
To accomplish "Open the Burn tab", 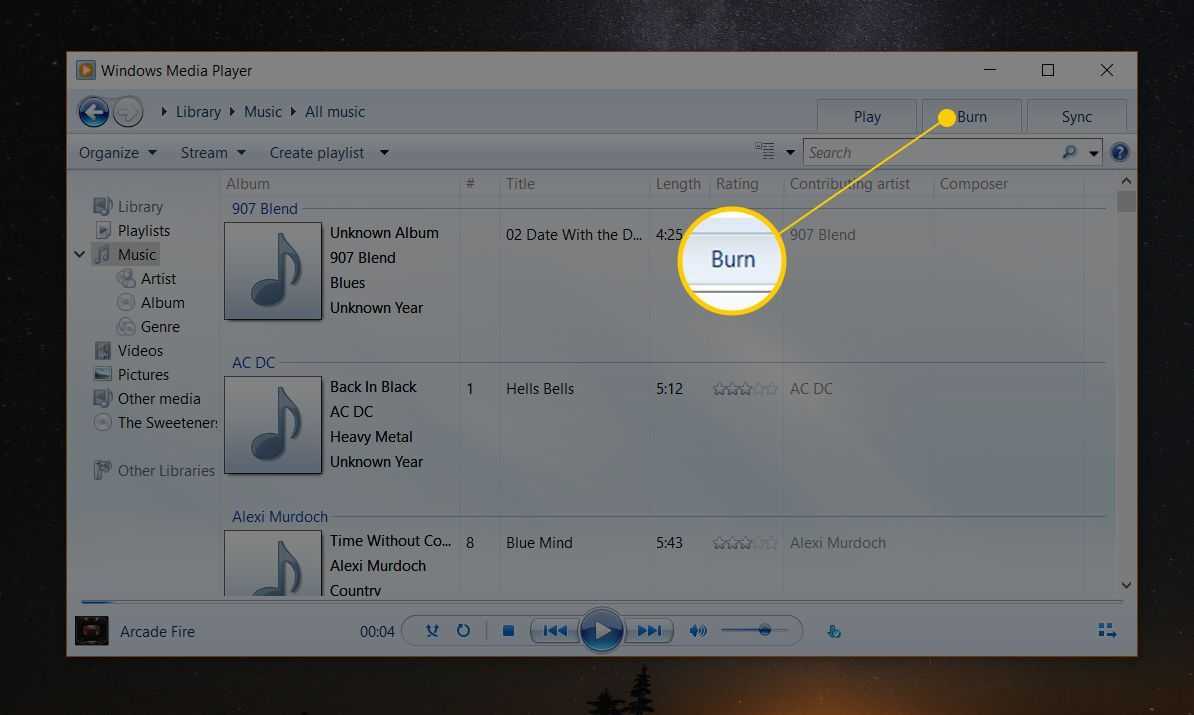I will pyautogui.click(x=972, y=117).
